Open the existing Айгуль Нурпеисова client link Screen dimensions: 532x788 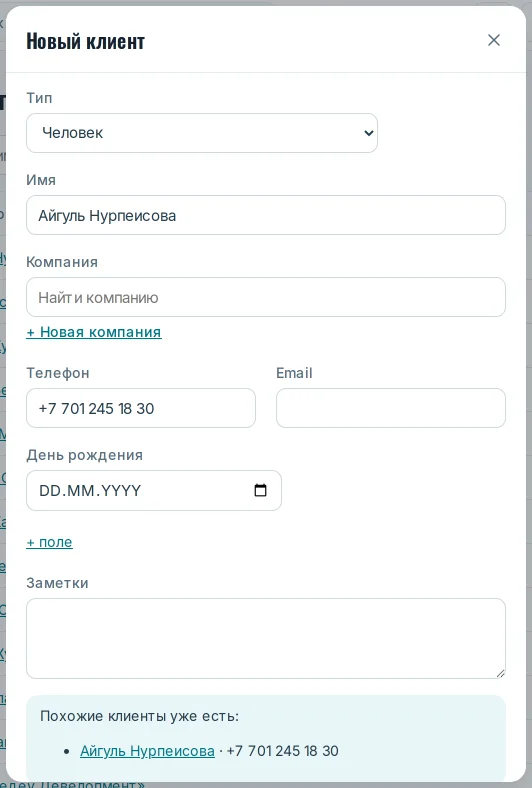pyautogui.click(x=147, y=751)
